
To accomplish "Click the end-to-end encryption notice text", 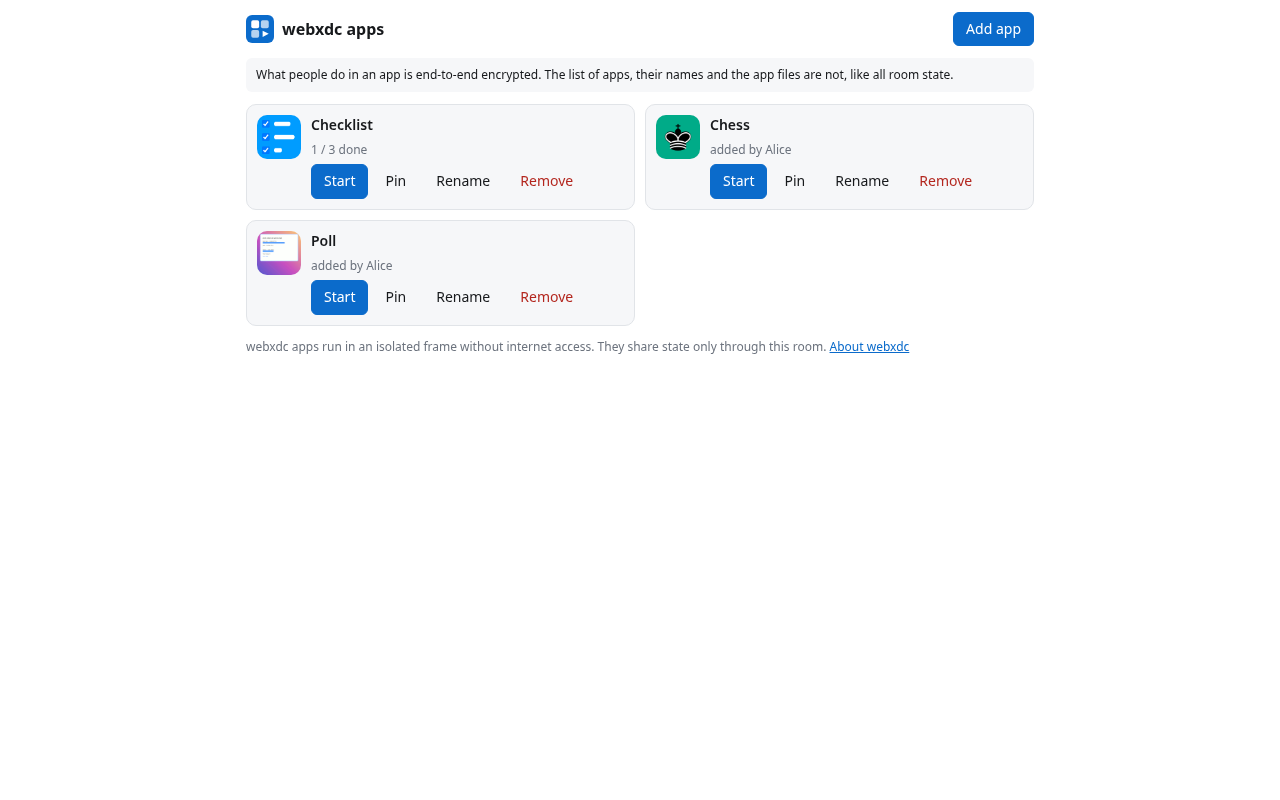I will coord(604,75).
